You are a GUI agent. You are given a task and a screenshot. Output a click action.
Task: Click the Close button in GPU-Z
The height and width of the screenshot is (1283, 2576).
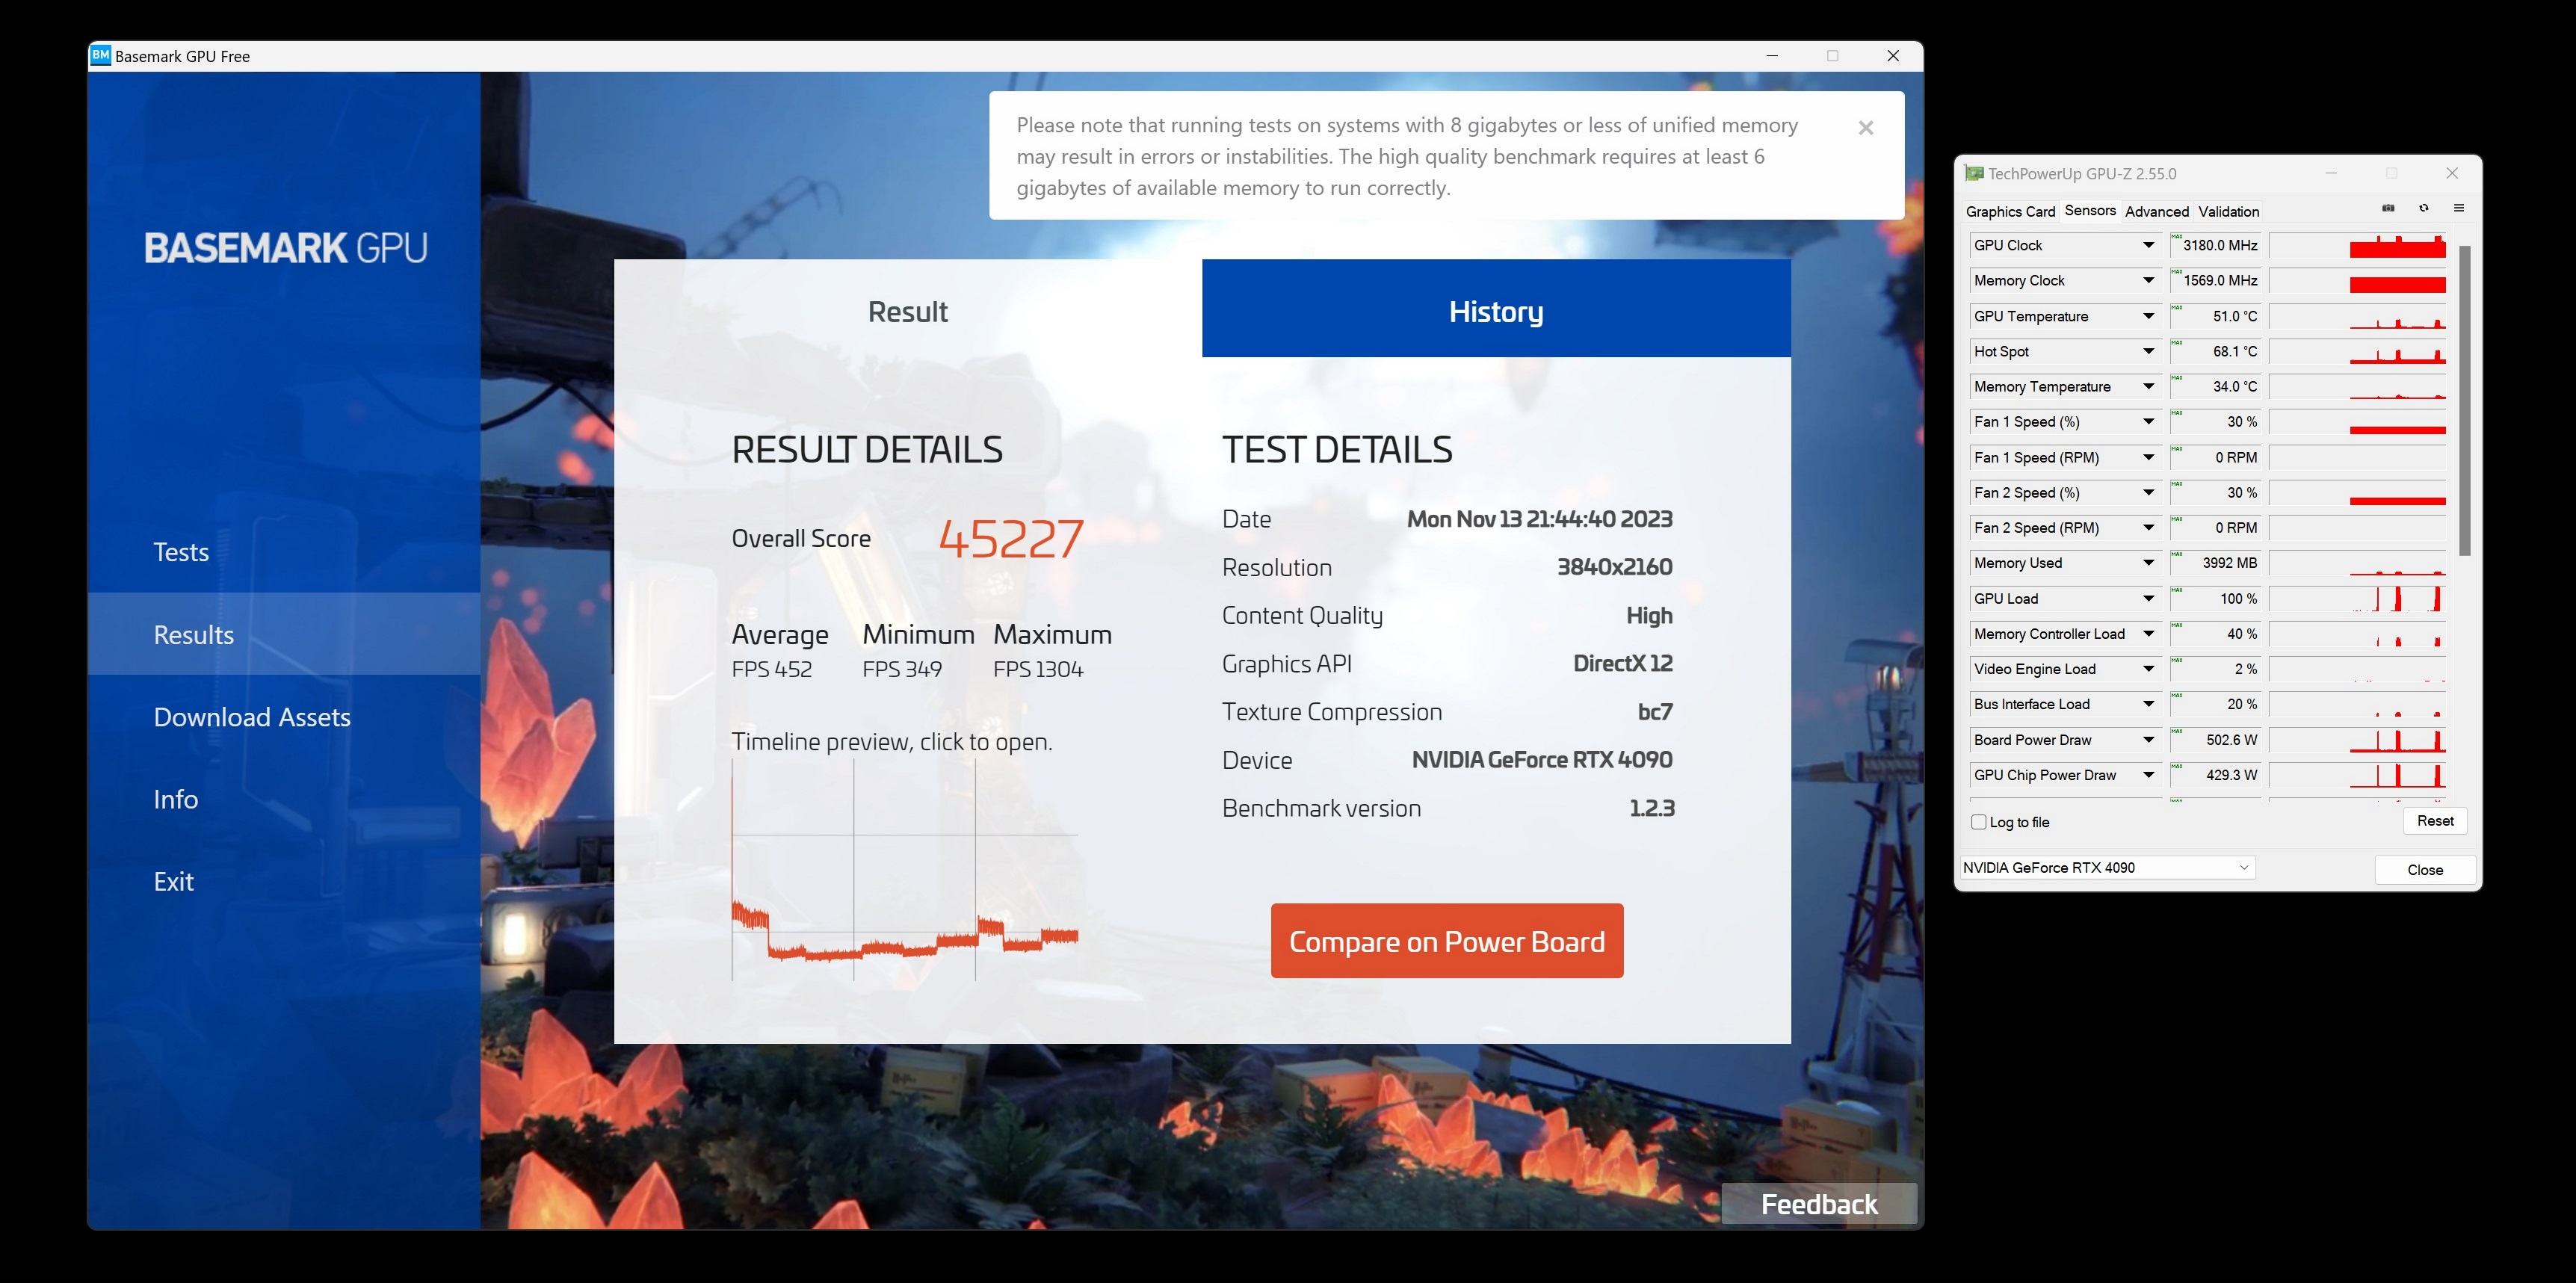click(2425, 869)
